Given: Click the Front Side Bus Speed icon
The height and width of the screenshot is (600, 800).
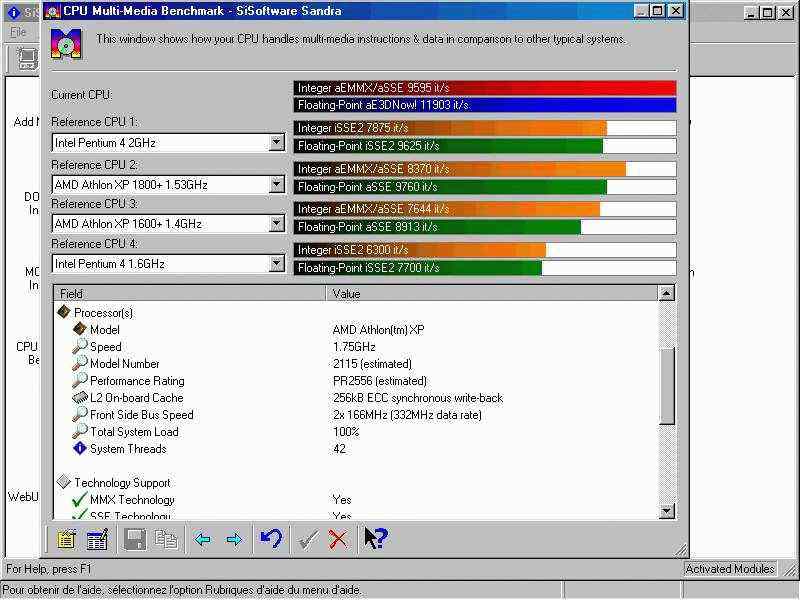Looking at the screenshot, I should [x=80, y=414].
